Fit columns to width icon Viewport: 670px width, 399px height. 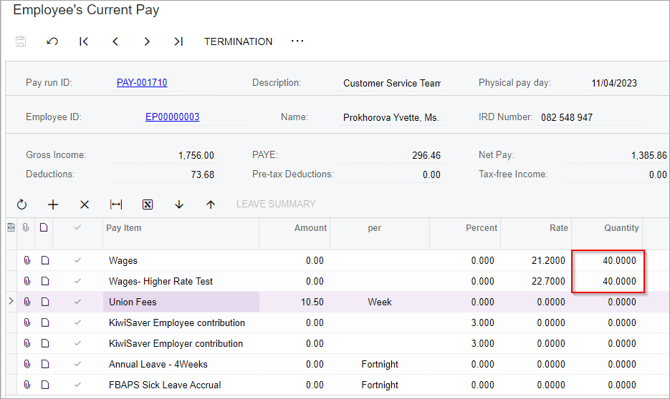[116, 205]
